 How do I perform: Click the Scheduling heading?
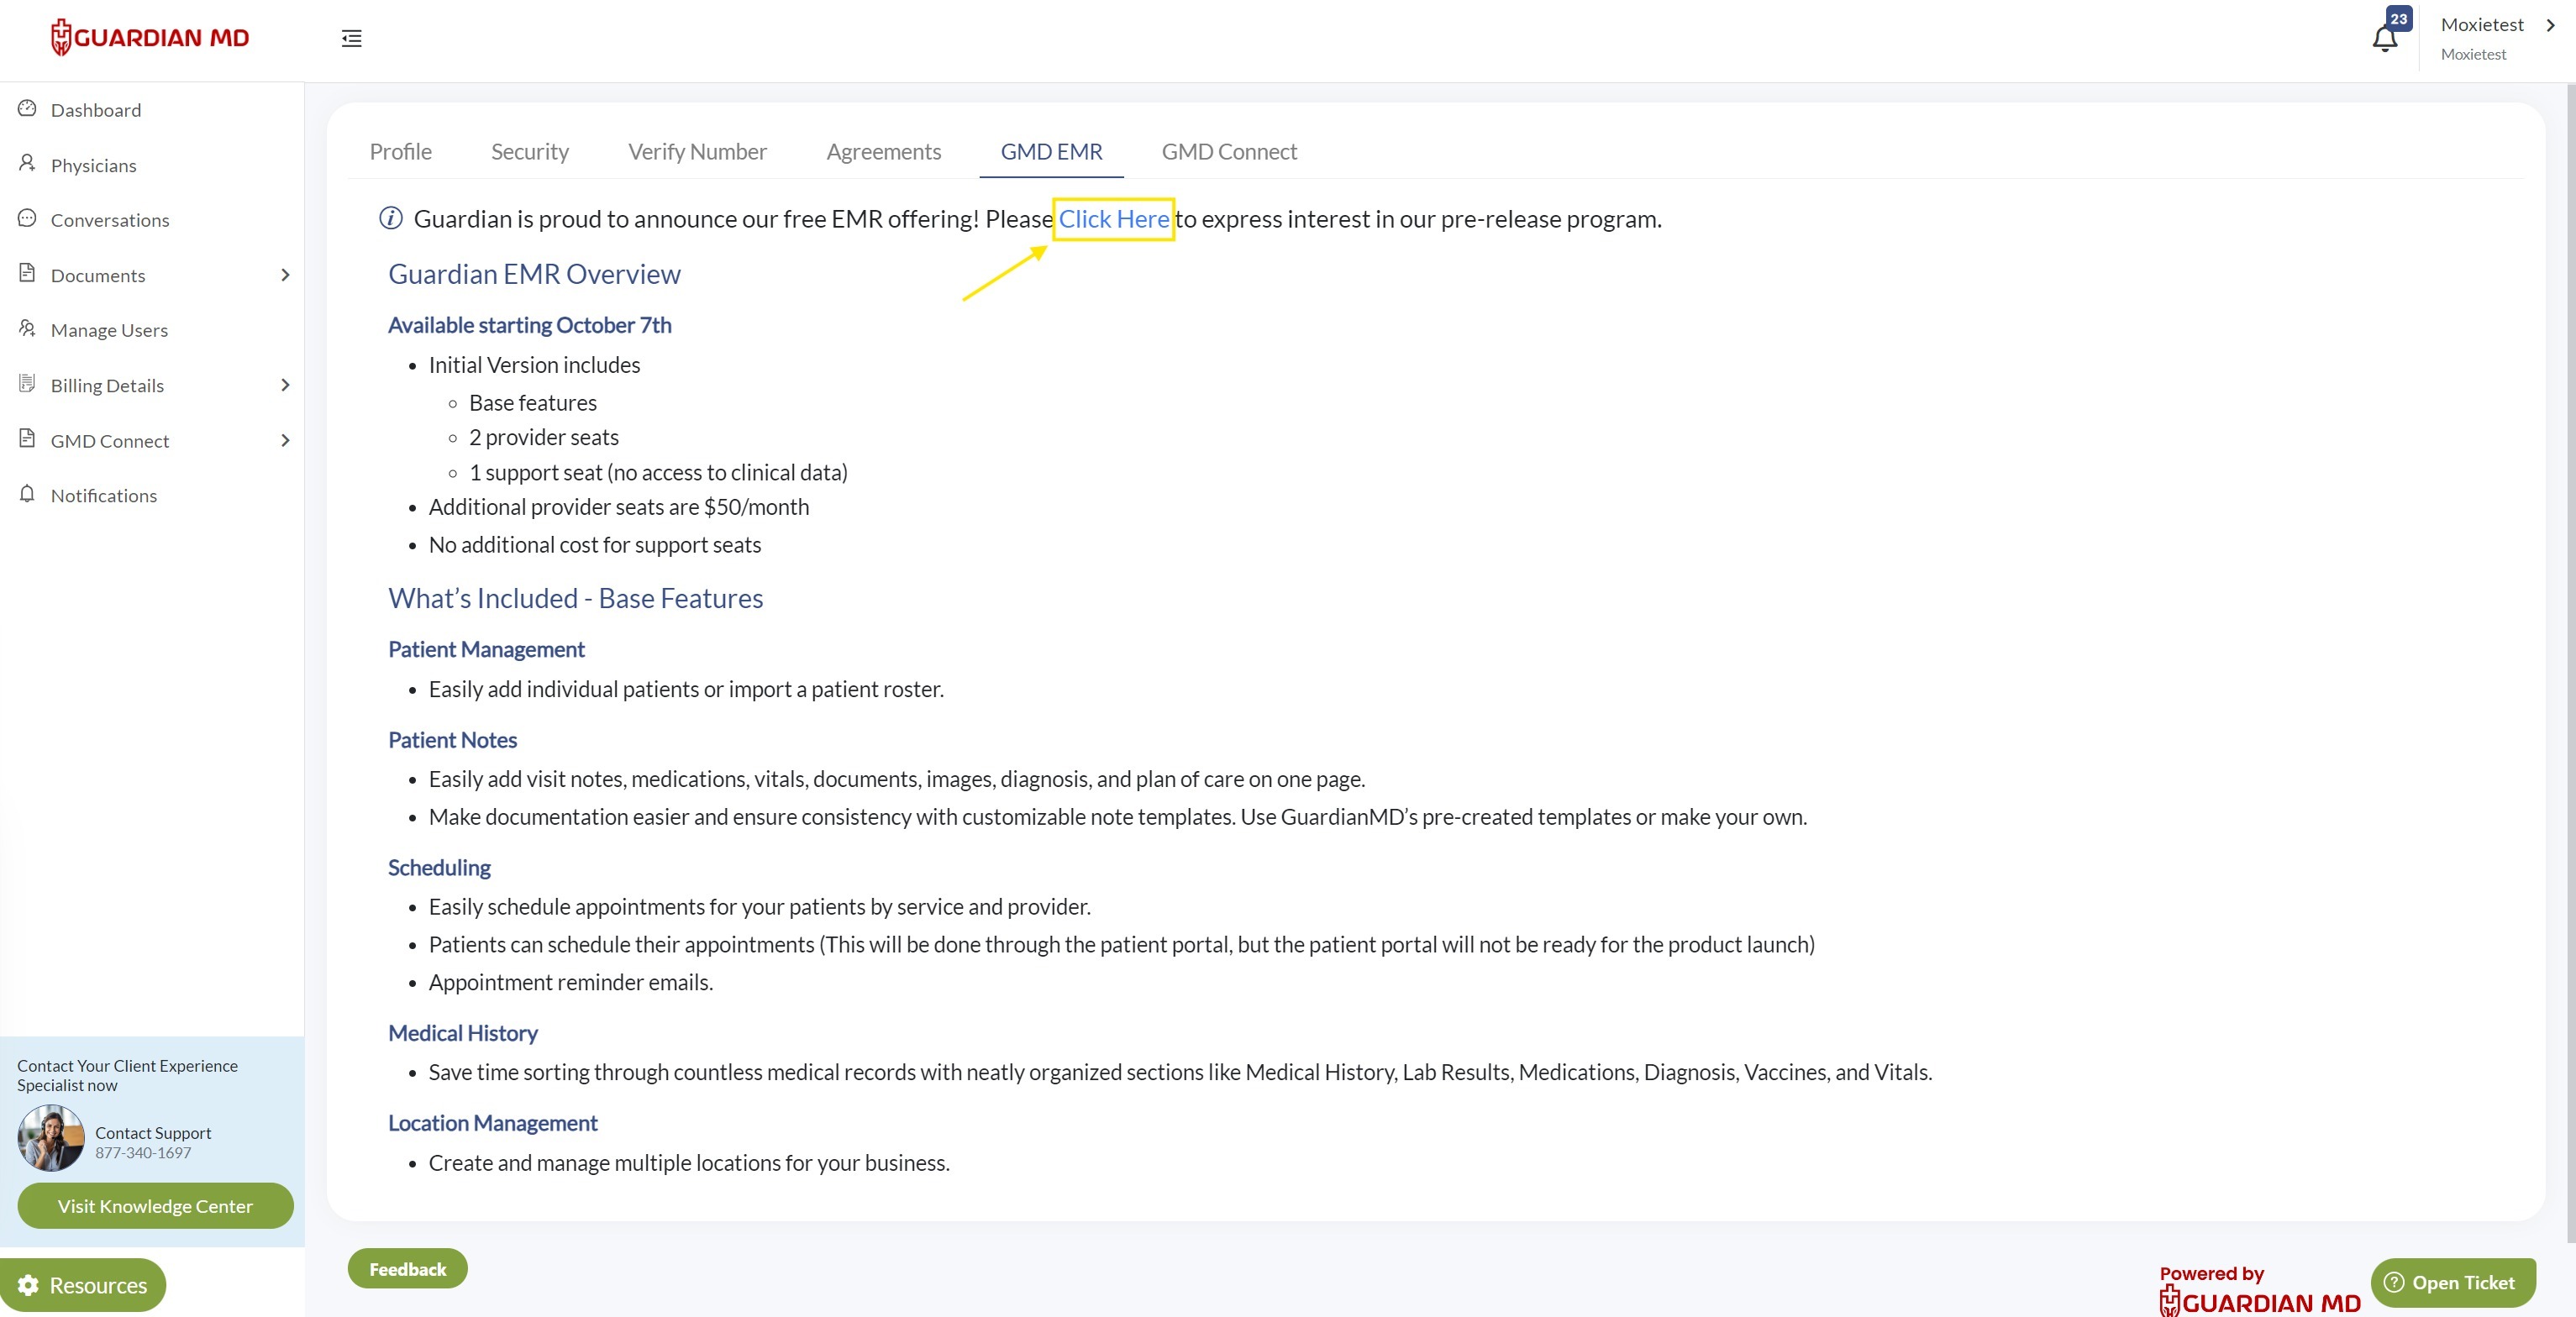point(439,867)
